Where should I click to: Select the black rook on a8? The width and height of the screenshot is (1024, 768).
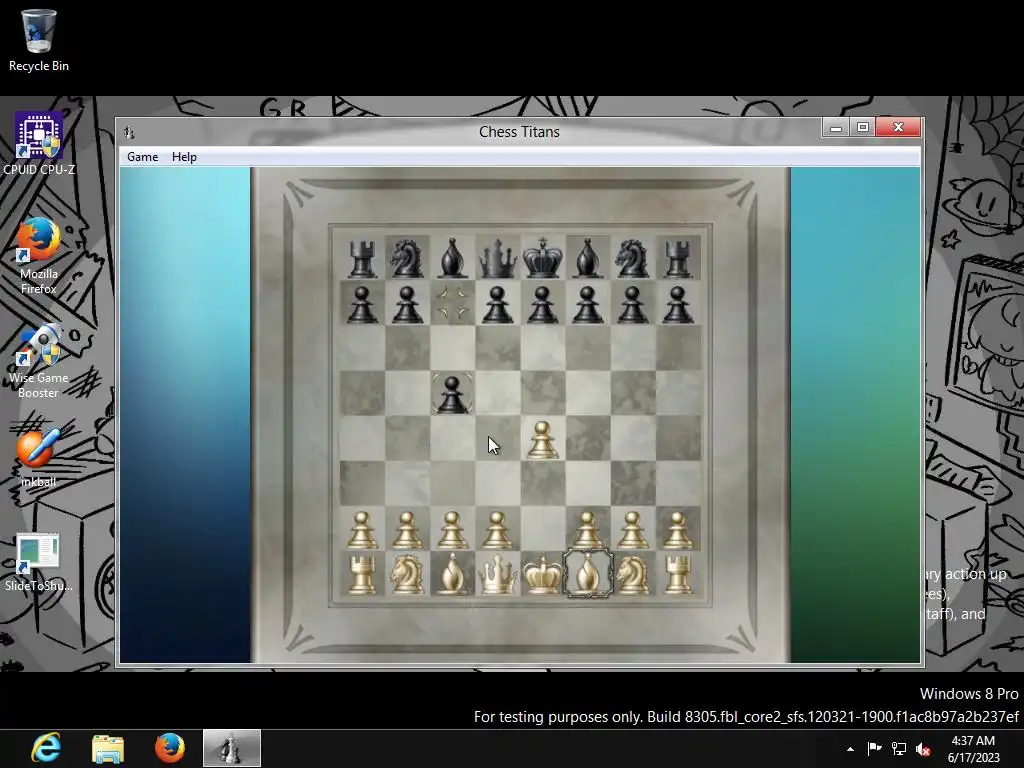click(x=362, y=258)
